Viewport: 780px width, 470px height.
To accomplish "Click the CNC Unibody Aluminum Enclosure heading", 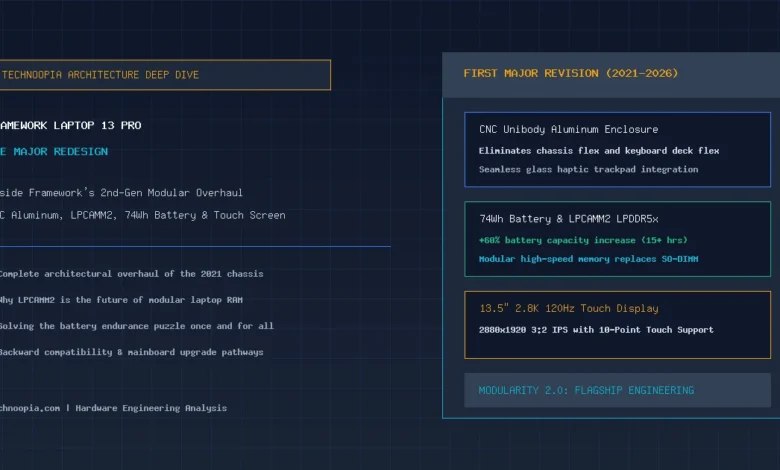I will [x=569, y=129].
